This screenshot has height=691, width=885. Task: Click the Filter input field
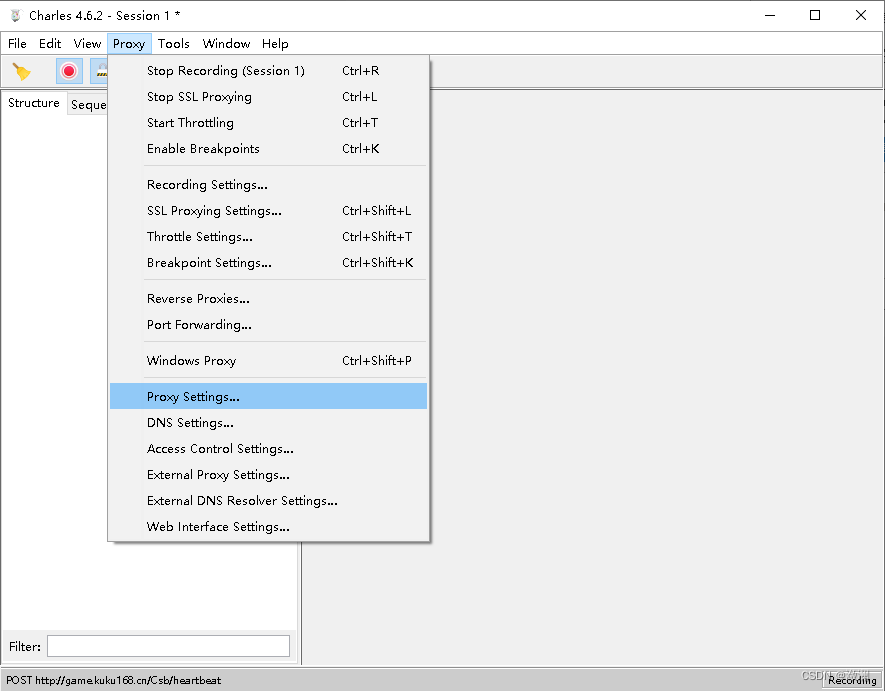click(x=168, y=646)
